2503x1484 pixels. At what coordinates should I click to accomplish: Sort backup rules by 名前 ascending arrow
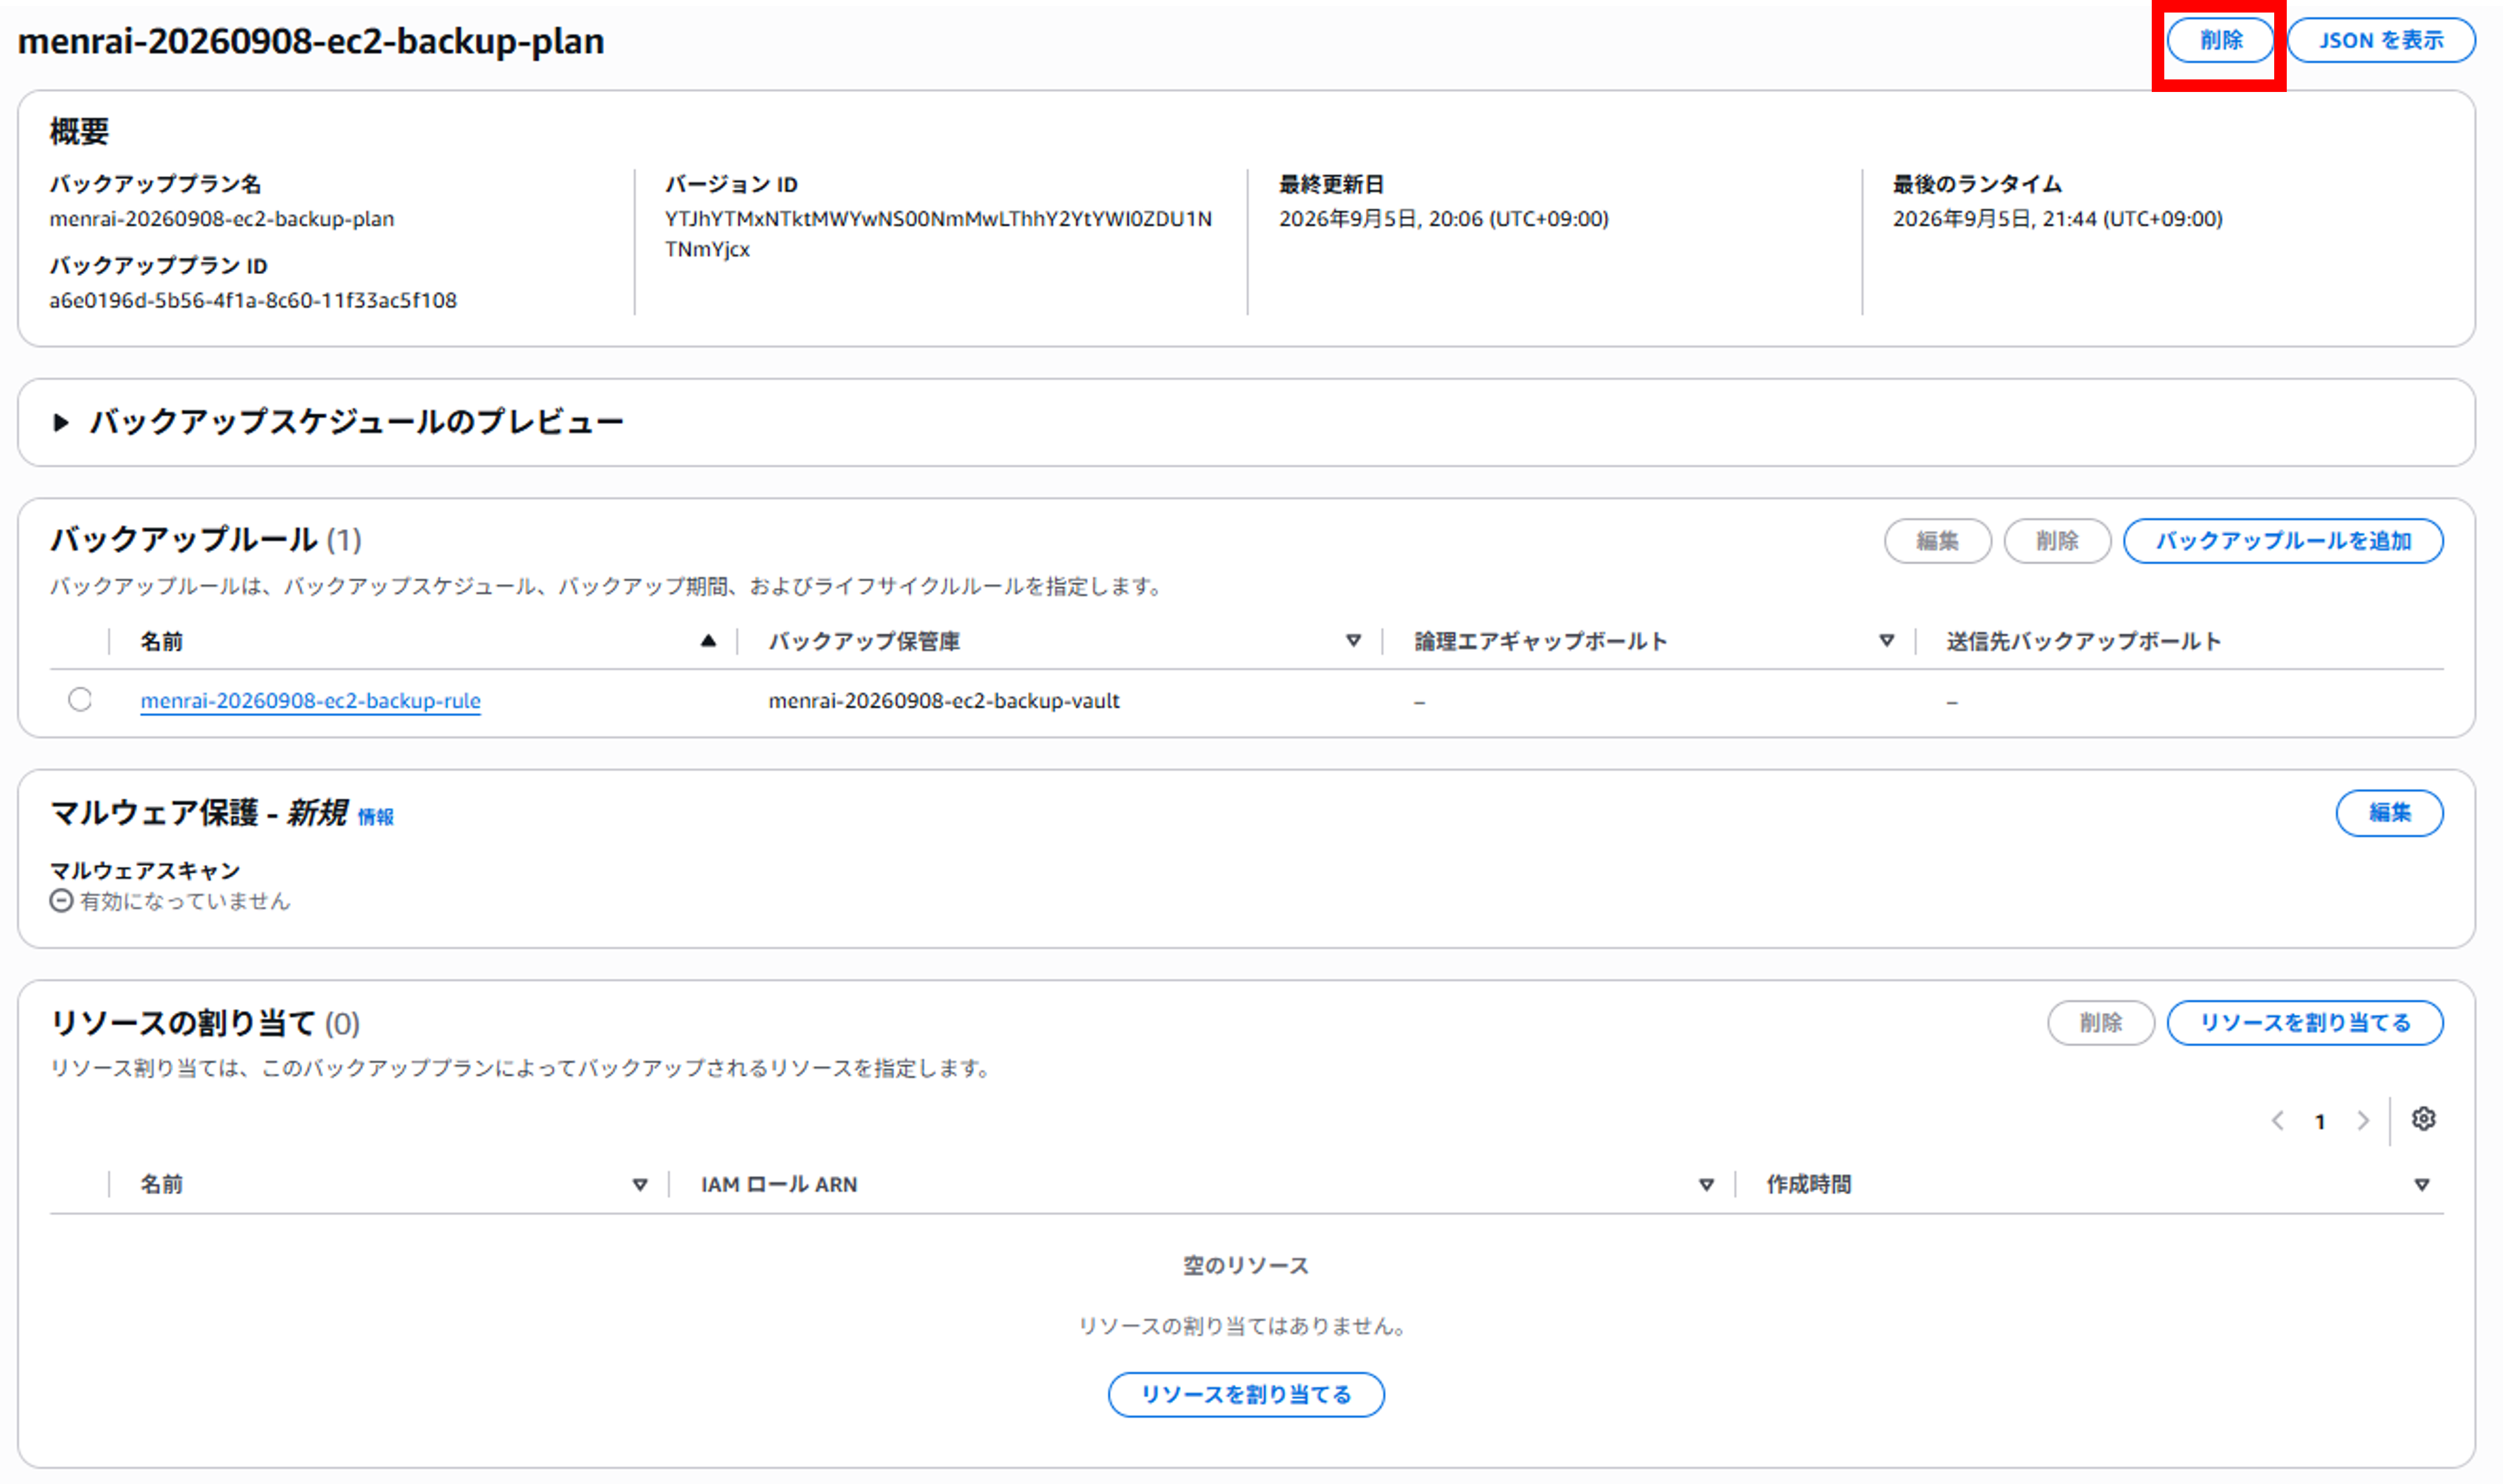point(708,641)
